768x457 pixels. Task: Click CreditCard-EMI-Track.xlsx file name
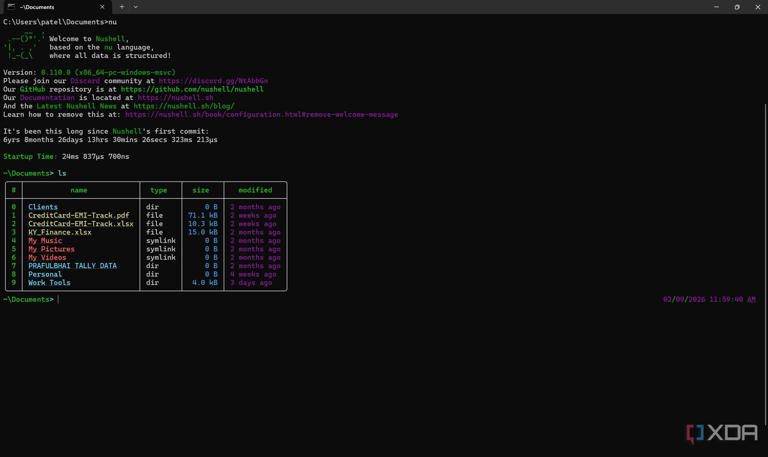coord(81,223)
